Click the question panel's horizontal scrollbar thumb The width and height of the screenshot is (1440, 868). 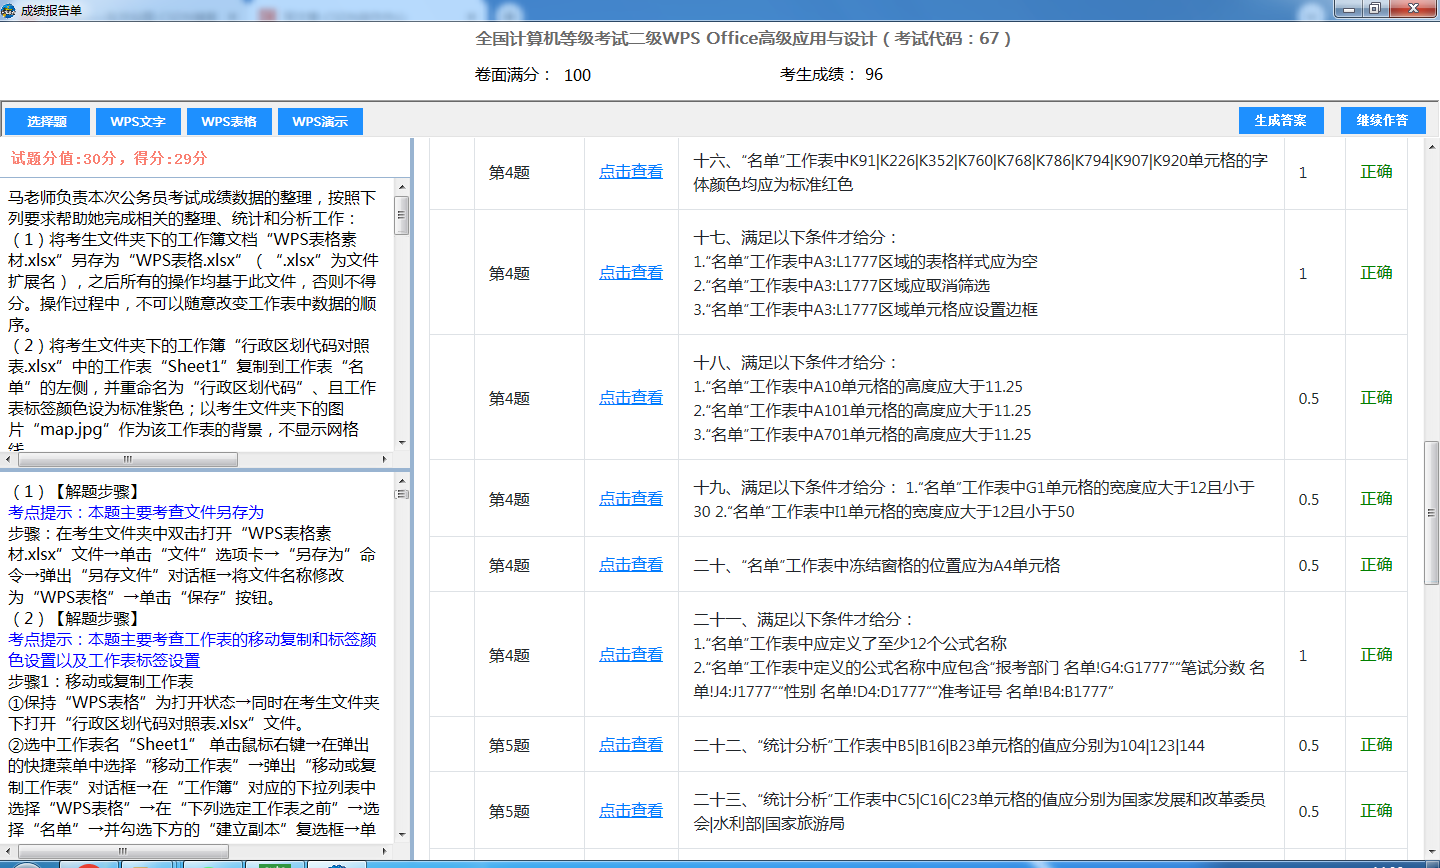point(128,460)
